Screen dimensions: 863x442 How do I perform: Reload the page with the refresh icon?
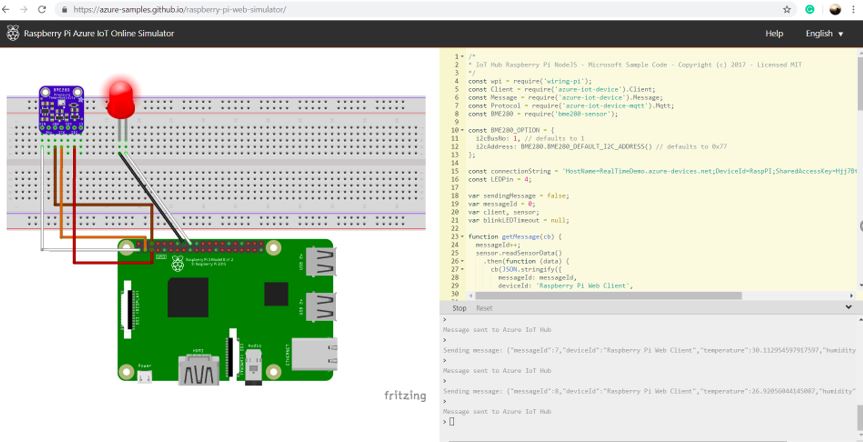point(42,9)
